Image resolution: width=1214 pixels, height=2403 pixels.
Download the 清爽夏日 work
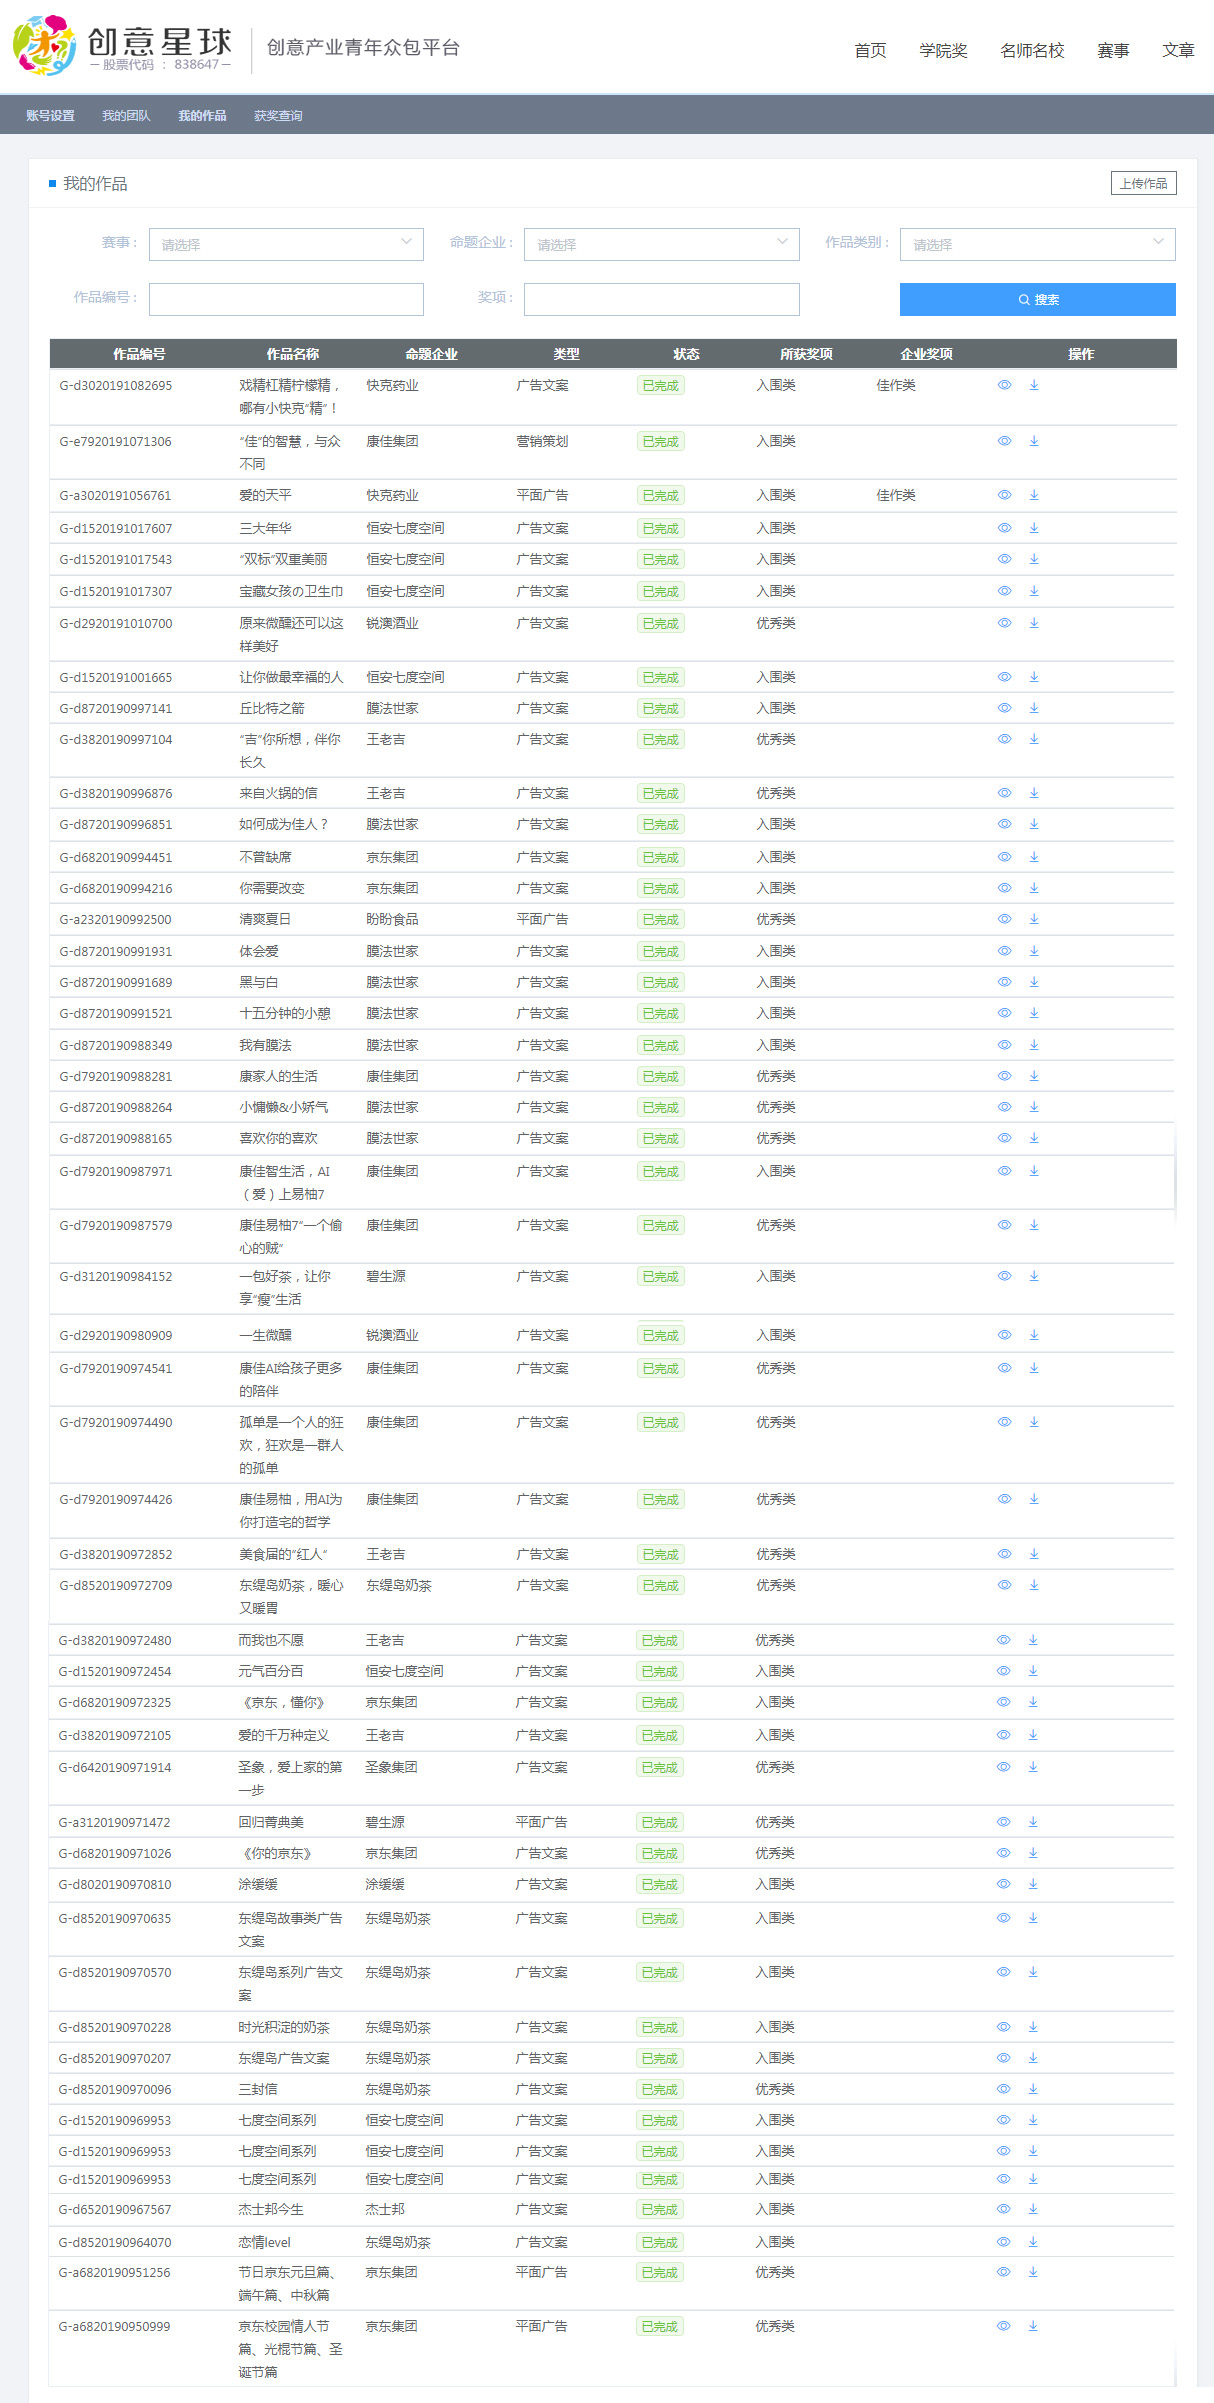click(1034, 919)
